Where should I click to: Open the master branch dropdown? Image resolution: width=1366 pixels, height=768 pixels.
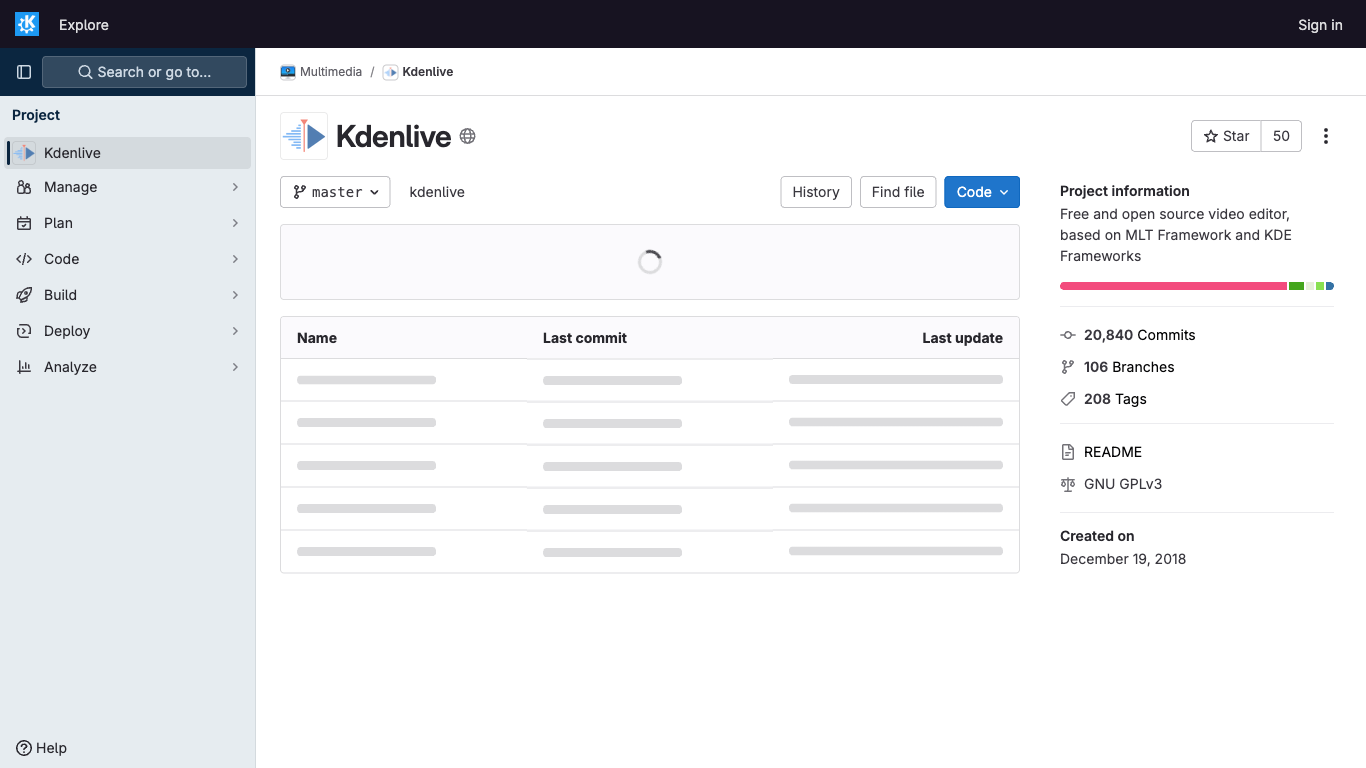[335, 192]
